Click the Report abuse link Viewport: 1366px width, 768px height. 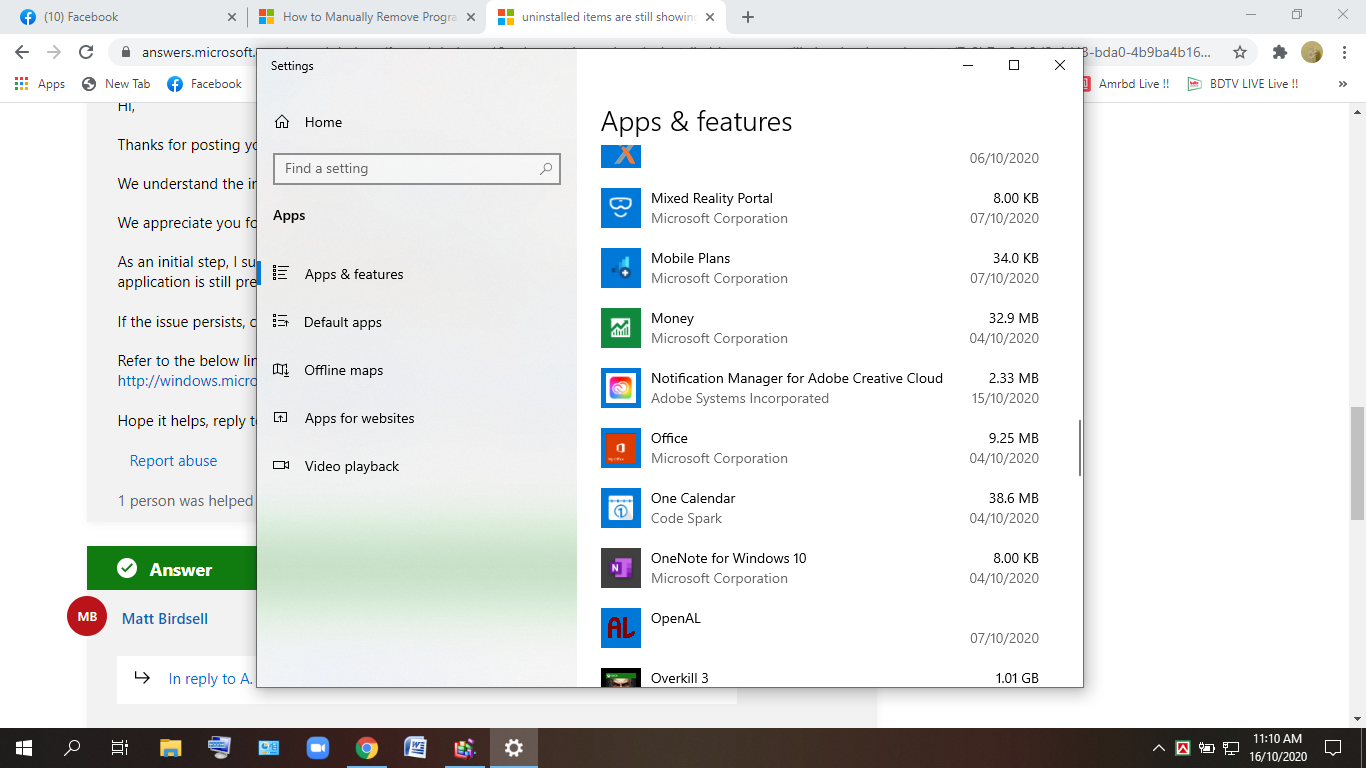(x=173, y=461)
